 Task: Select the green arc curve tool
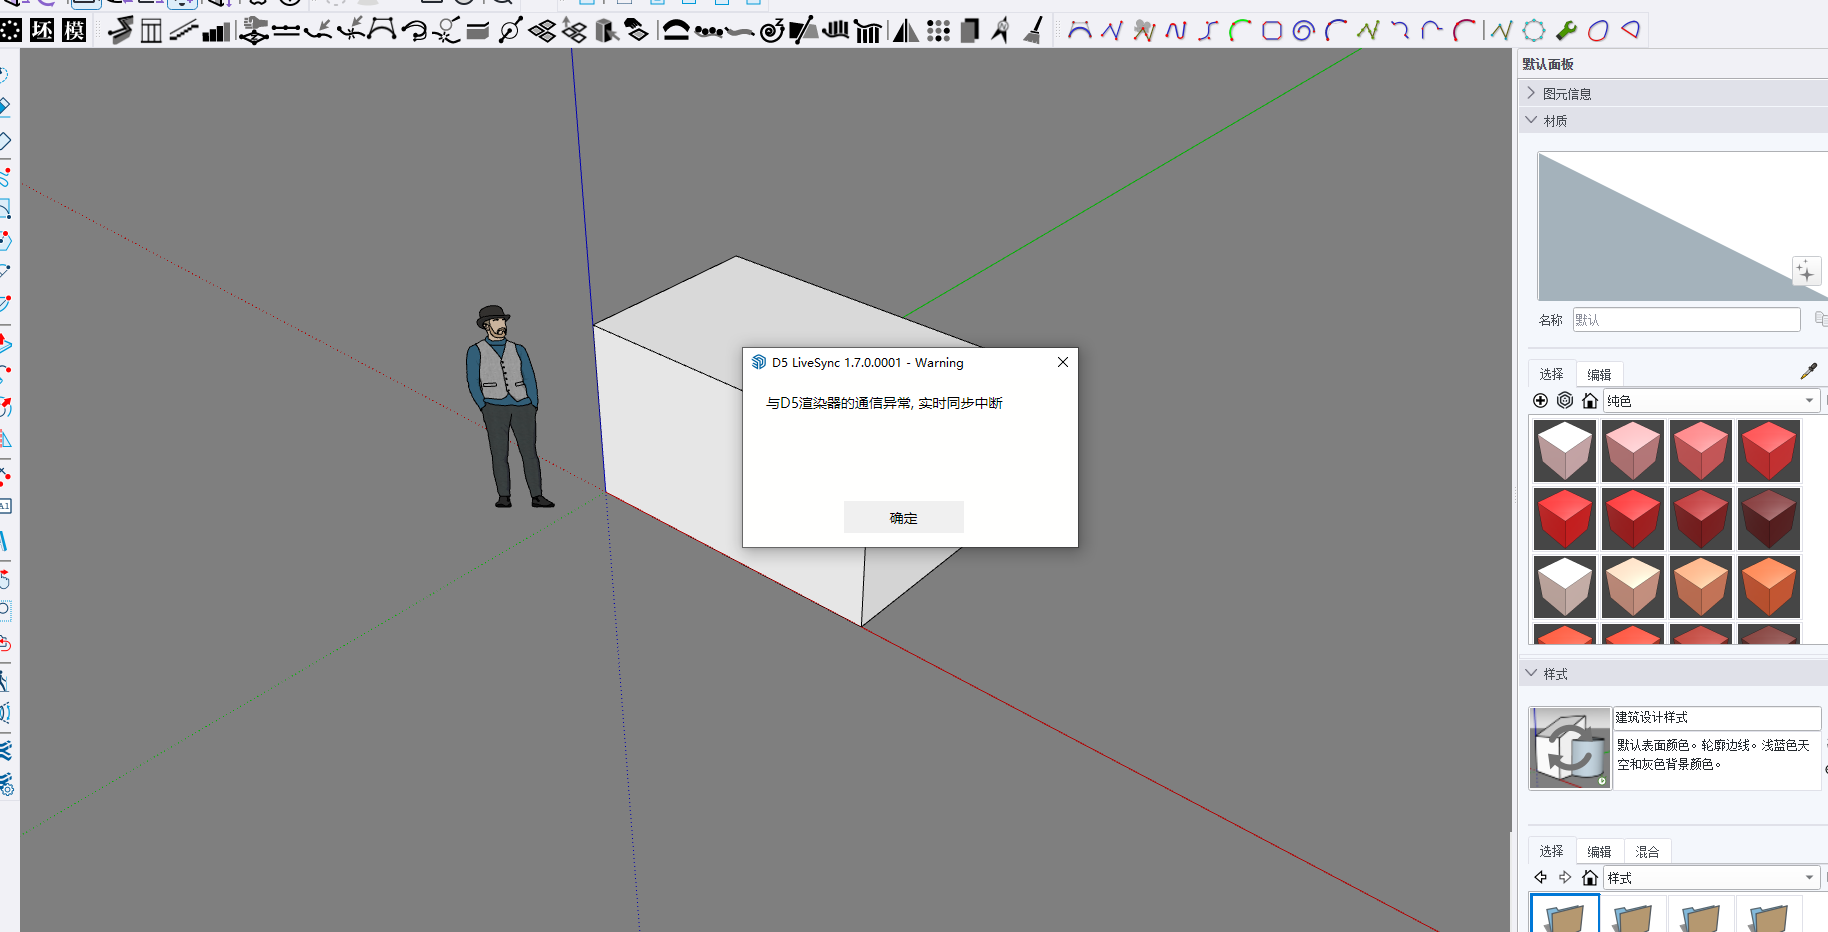(1240, 30)
